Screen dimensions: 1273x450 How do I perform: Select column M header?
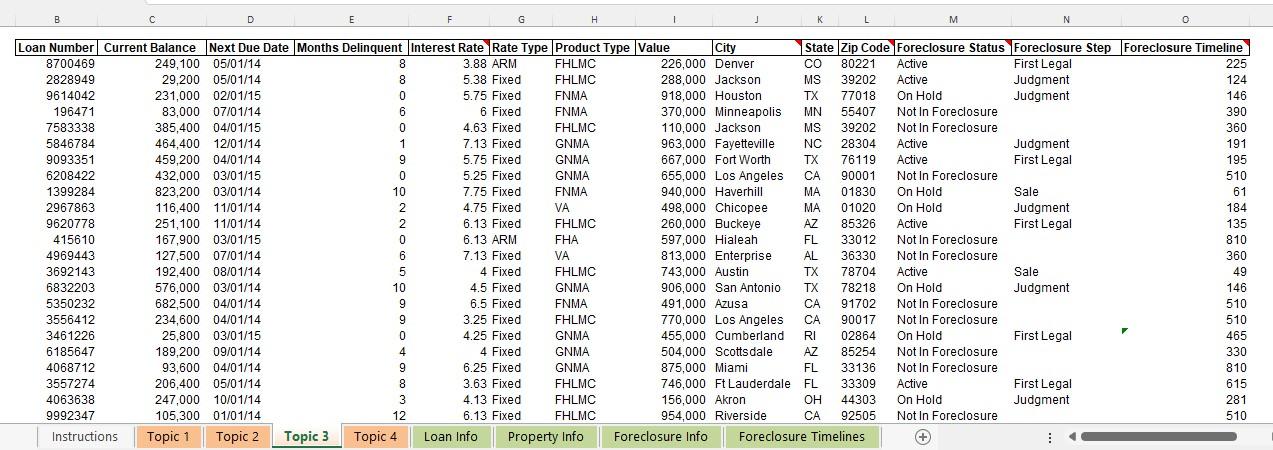coord(953,19)
